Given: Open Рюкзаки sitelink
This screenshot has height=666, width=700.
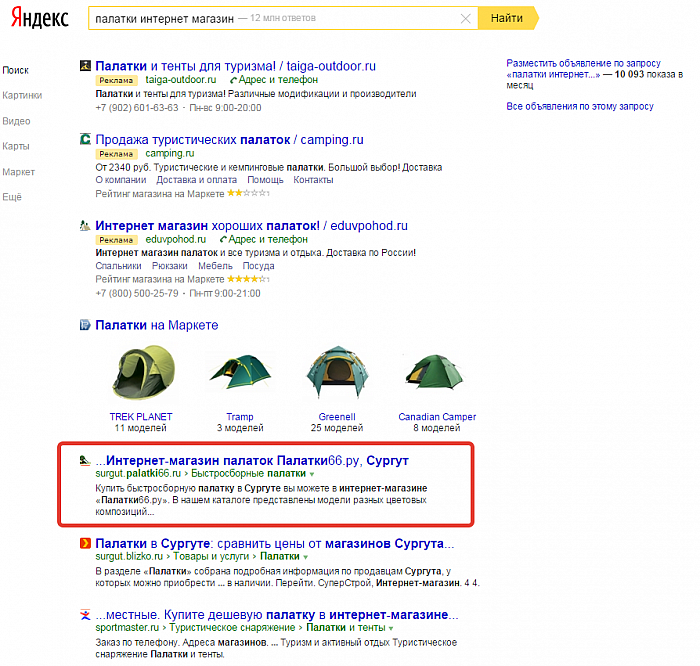Looking at the screenshot, I should (x=170, y=266).
